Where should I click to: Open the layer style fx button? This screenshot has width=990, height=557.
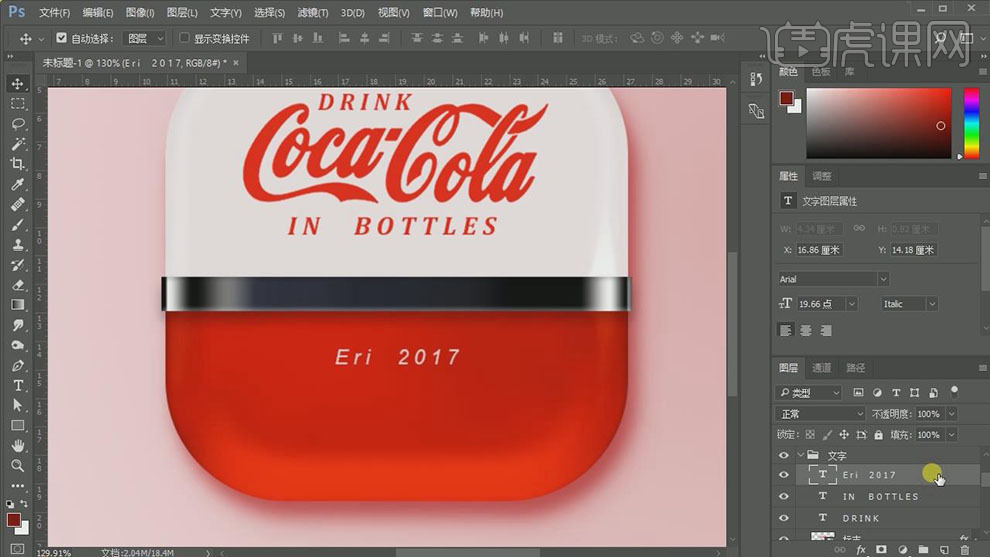point(860,550)
